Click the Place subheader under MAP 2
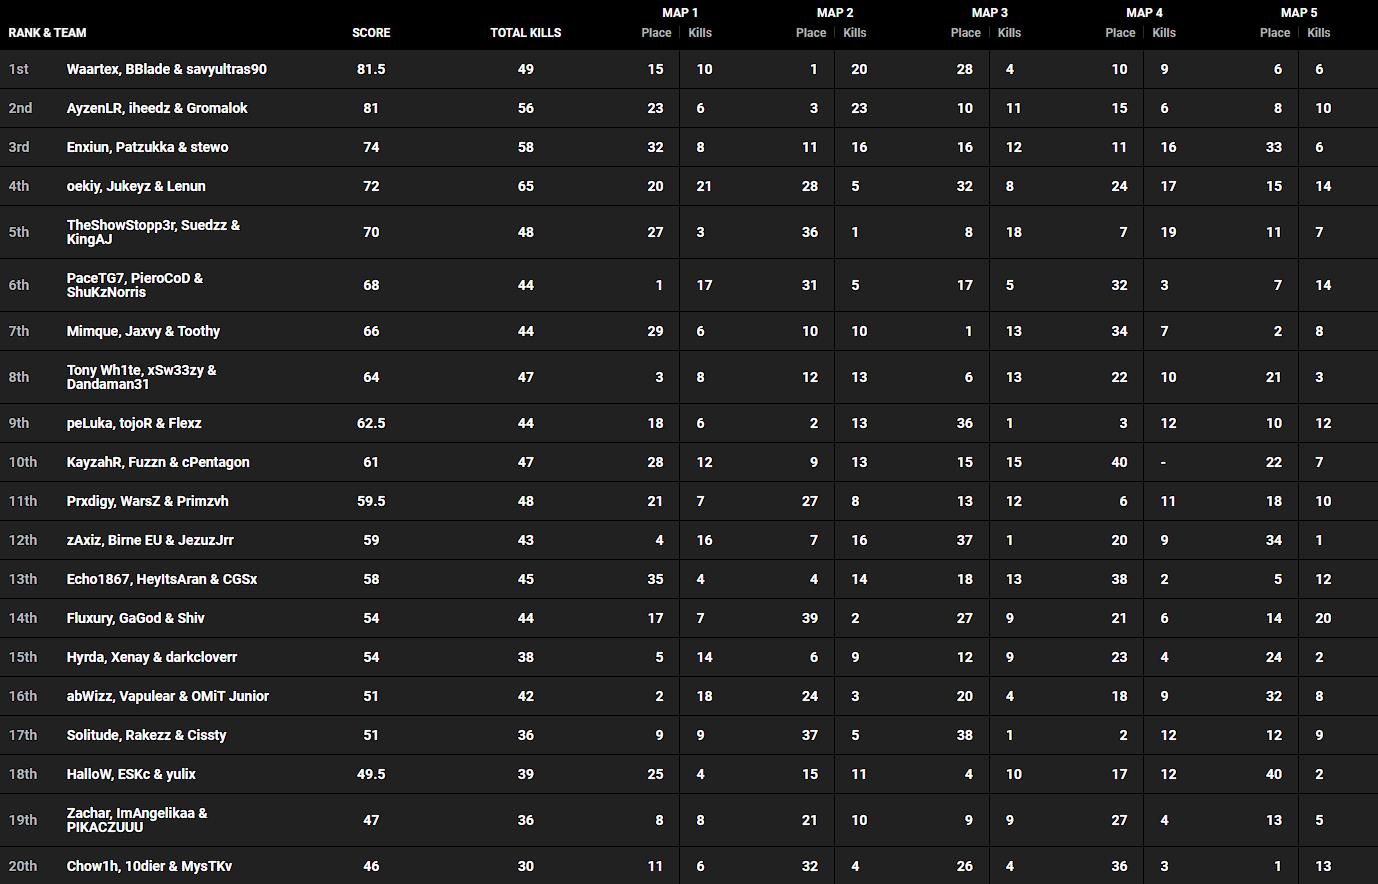The image size is (1378, 884). click(810, 33)
